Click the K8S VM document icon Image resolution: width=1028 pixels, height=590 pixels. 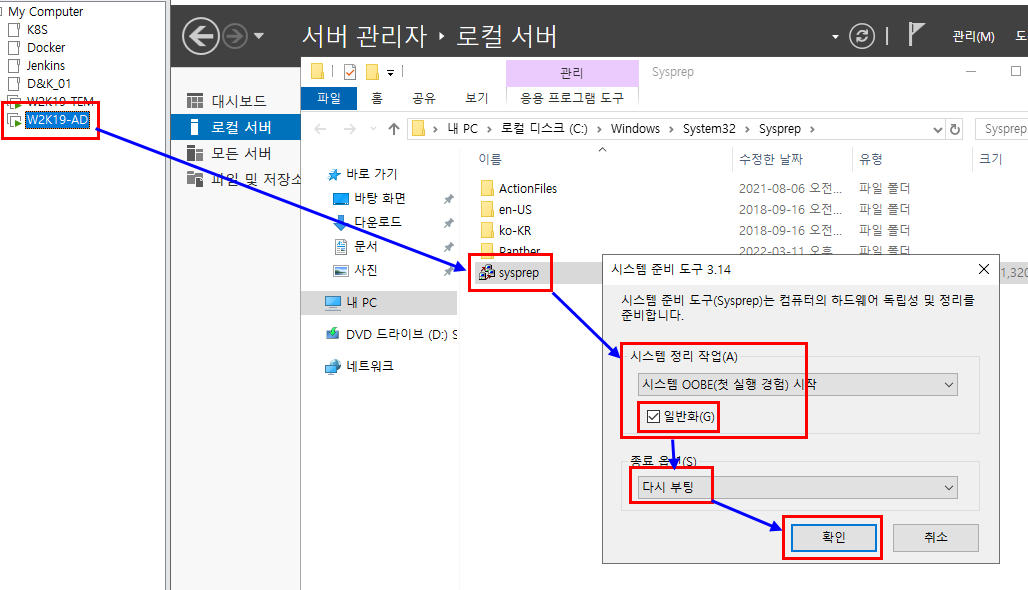[14, 30]
